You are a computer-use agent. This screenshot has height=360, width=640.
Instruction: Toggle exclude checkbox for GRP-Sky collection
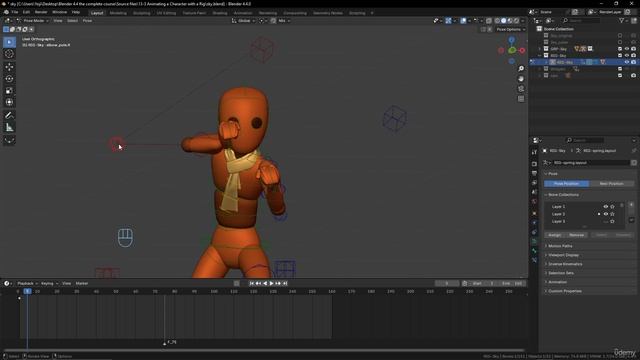tap(620, 49)
